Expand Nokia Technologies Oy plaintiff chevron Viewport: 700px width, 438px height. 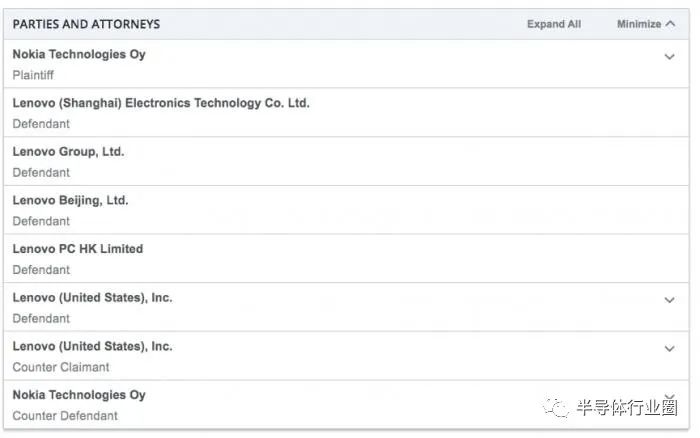pos(669,57)
